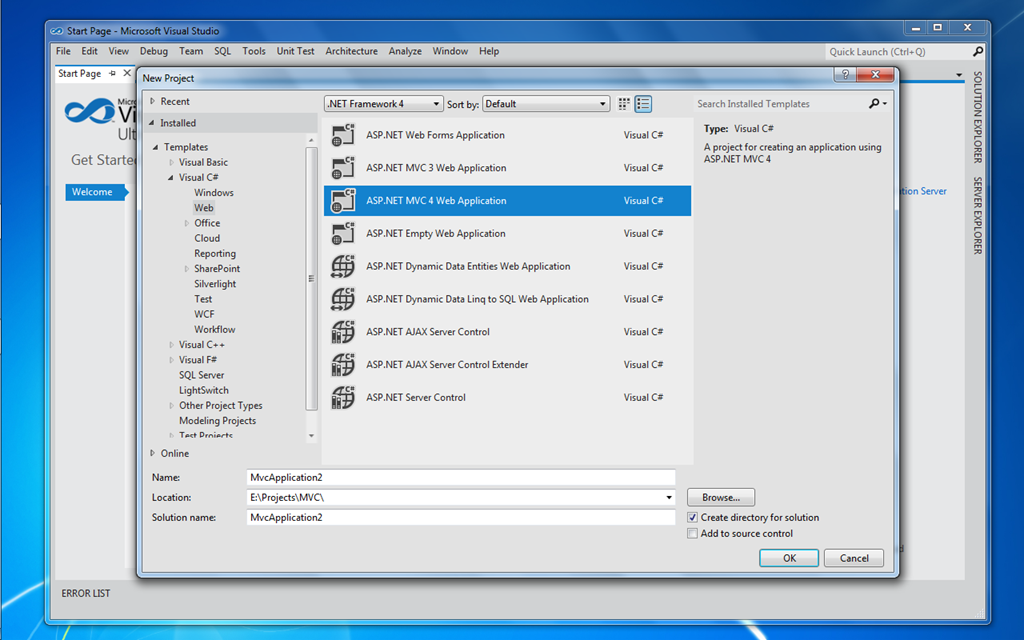
Task: Collapse the Visual C# tree node
Action: point(171,178)
